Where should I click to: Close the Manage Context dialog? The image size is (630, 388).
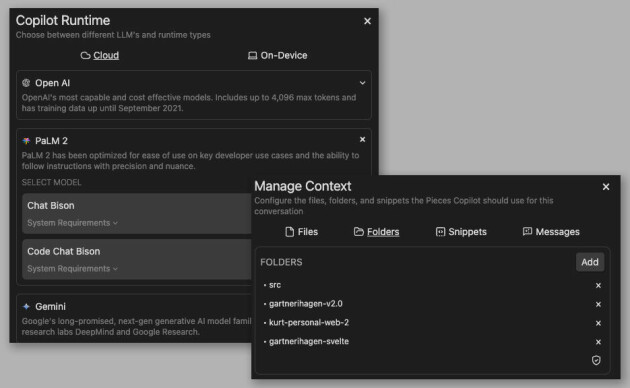[606, 187]
